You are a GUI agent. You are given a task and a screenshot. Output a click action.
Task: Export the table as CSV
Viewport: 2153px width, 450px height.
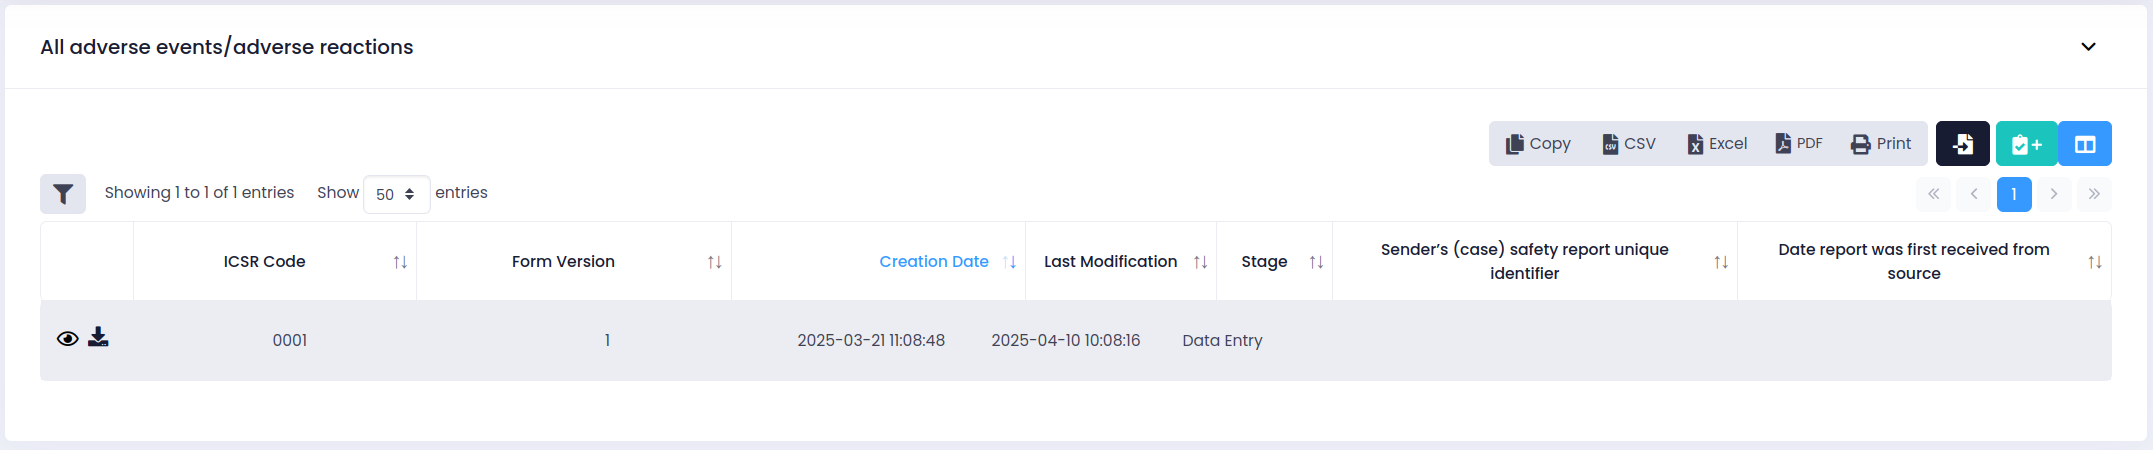[x=1629, y=144]
